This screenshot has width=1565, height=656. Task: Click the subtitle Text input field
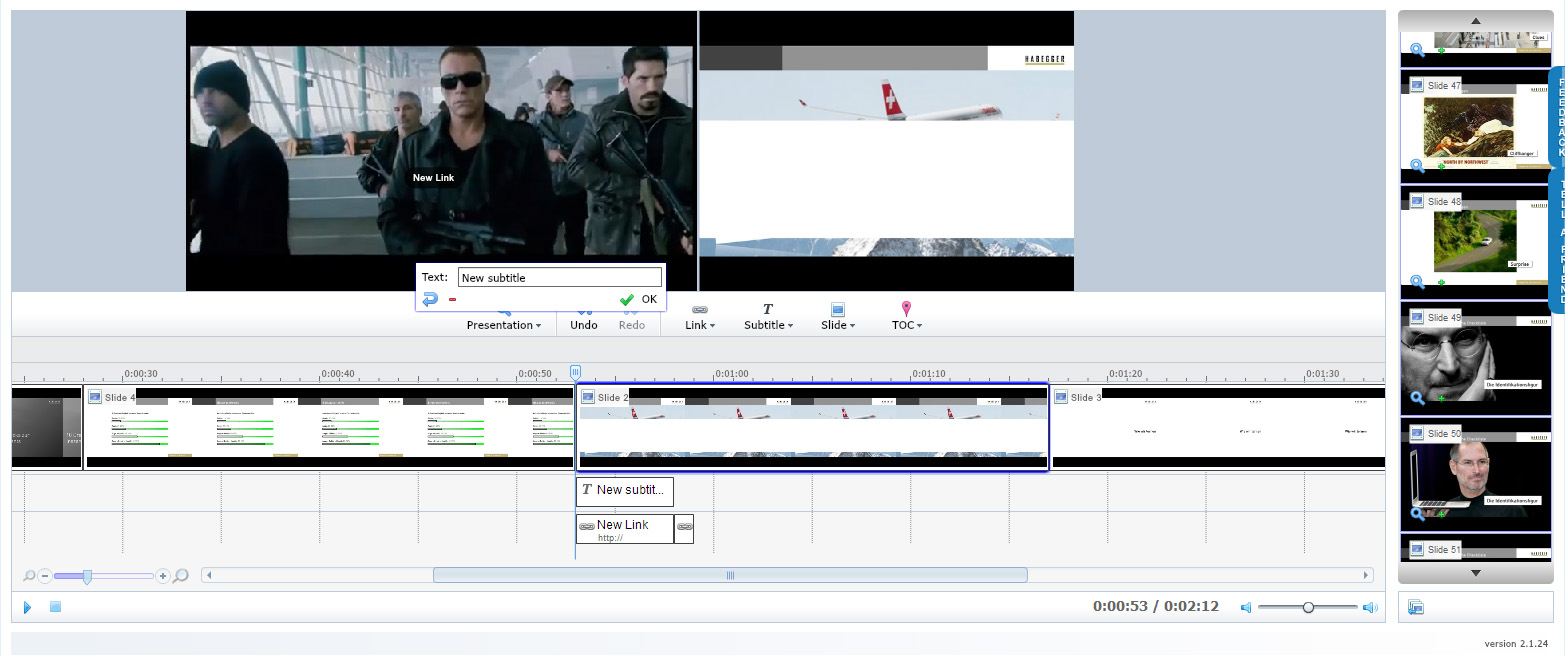pos(559,277)
